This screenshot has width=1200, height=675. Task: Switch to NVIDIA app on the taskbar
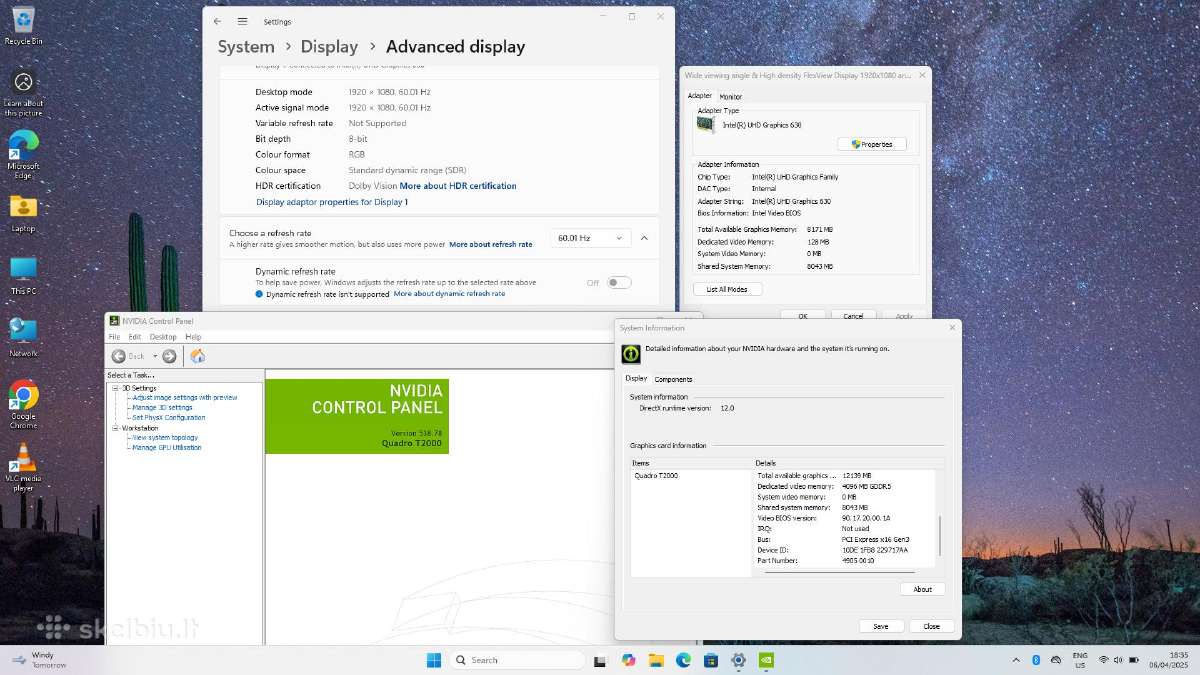(x=766, y=660)
